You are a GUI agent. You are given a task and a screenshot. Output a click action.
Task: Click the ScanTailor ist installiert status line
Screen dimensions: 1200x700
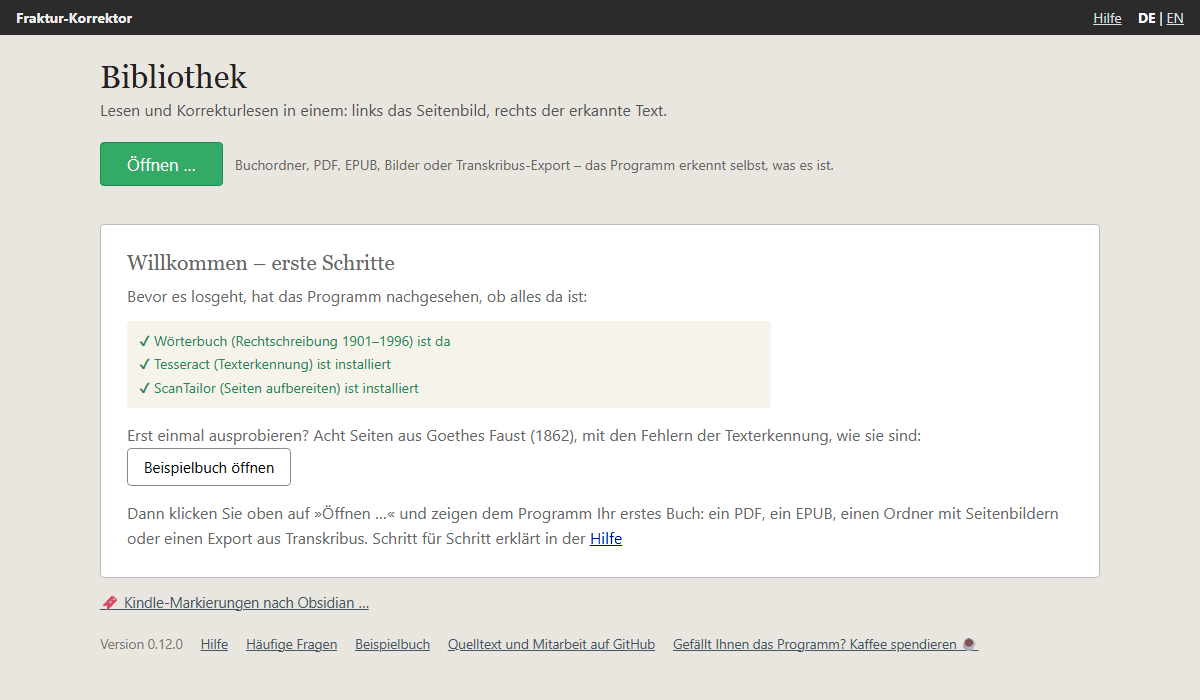point(279,388)
